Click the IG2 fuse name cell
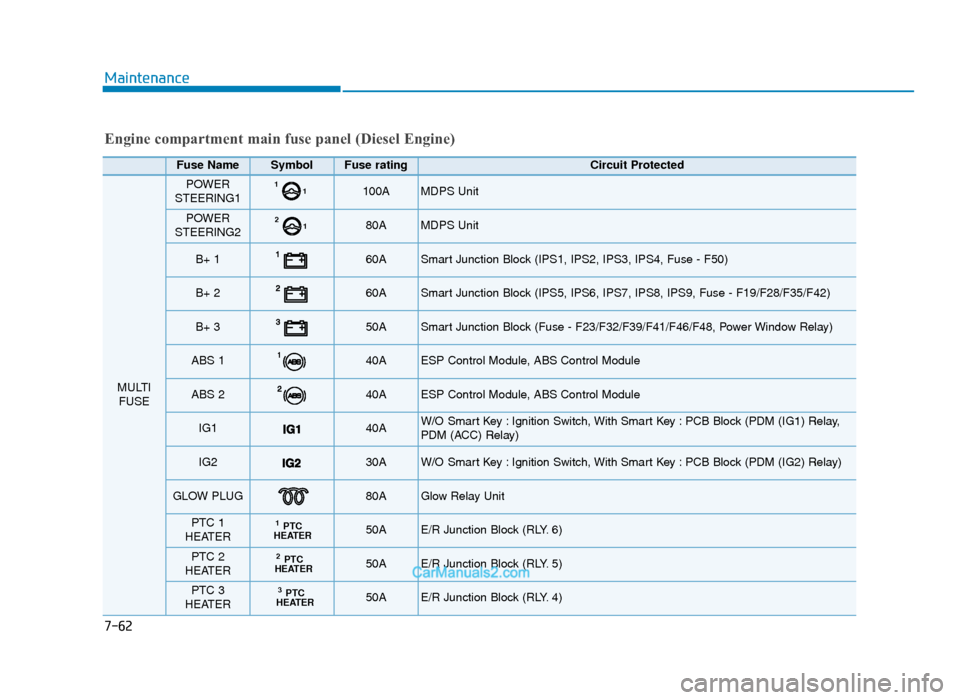The image size is (960, 700). click(x=208, y=462)
